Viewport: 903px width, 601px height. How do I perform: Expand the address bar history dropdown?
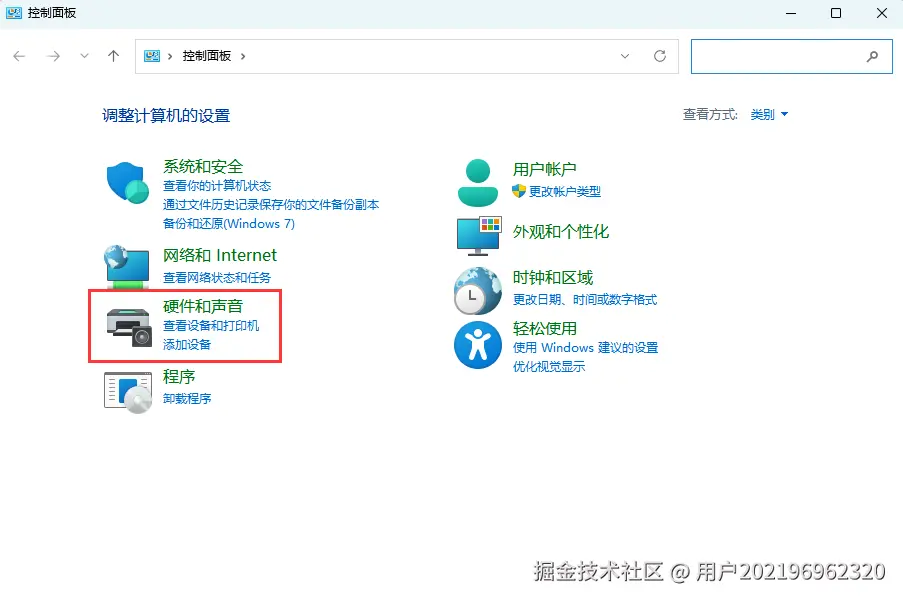[625, 56]
